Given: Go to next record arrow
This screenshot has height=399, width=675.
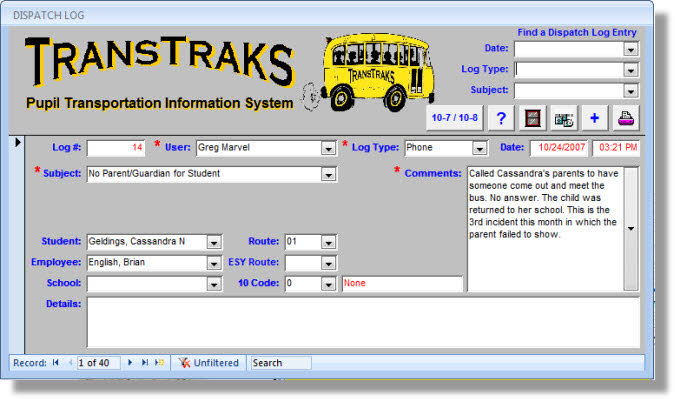Looking at the screenshot, I should (130, 363).
